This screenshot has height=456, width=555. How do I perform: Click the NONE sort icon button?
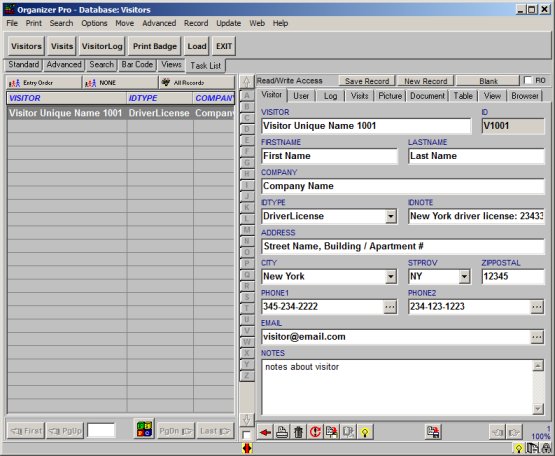120,83
